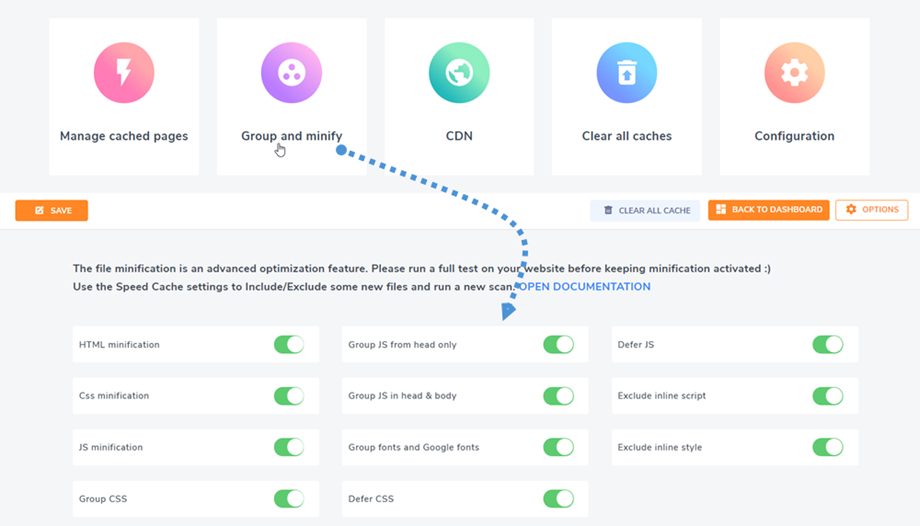920x526 pixels.
Task: Go Back to Dashboard
Action: [x=769, y=210]
